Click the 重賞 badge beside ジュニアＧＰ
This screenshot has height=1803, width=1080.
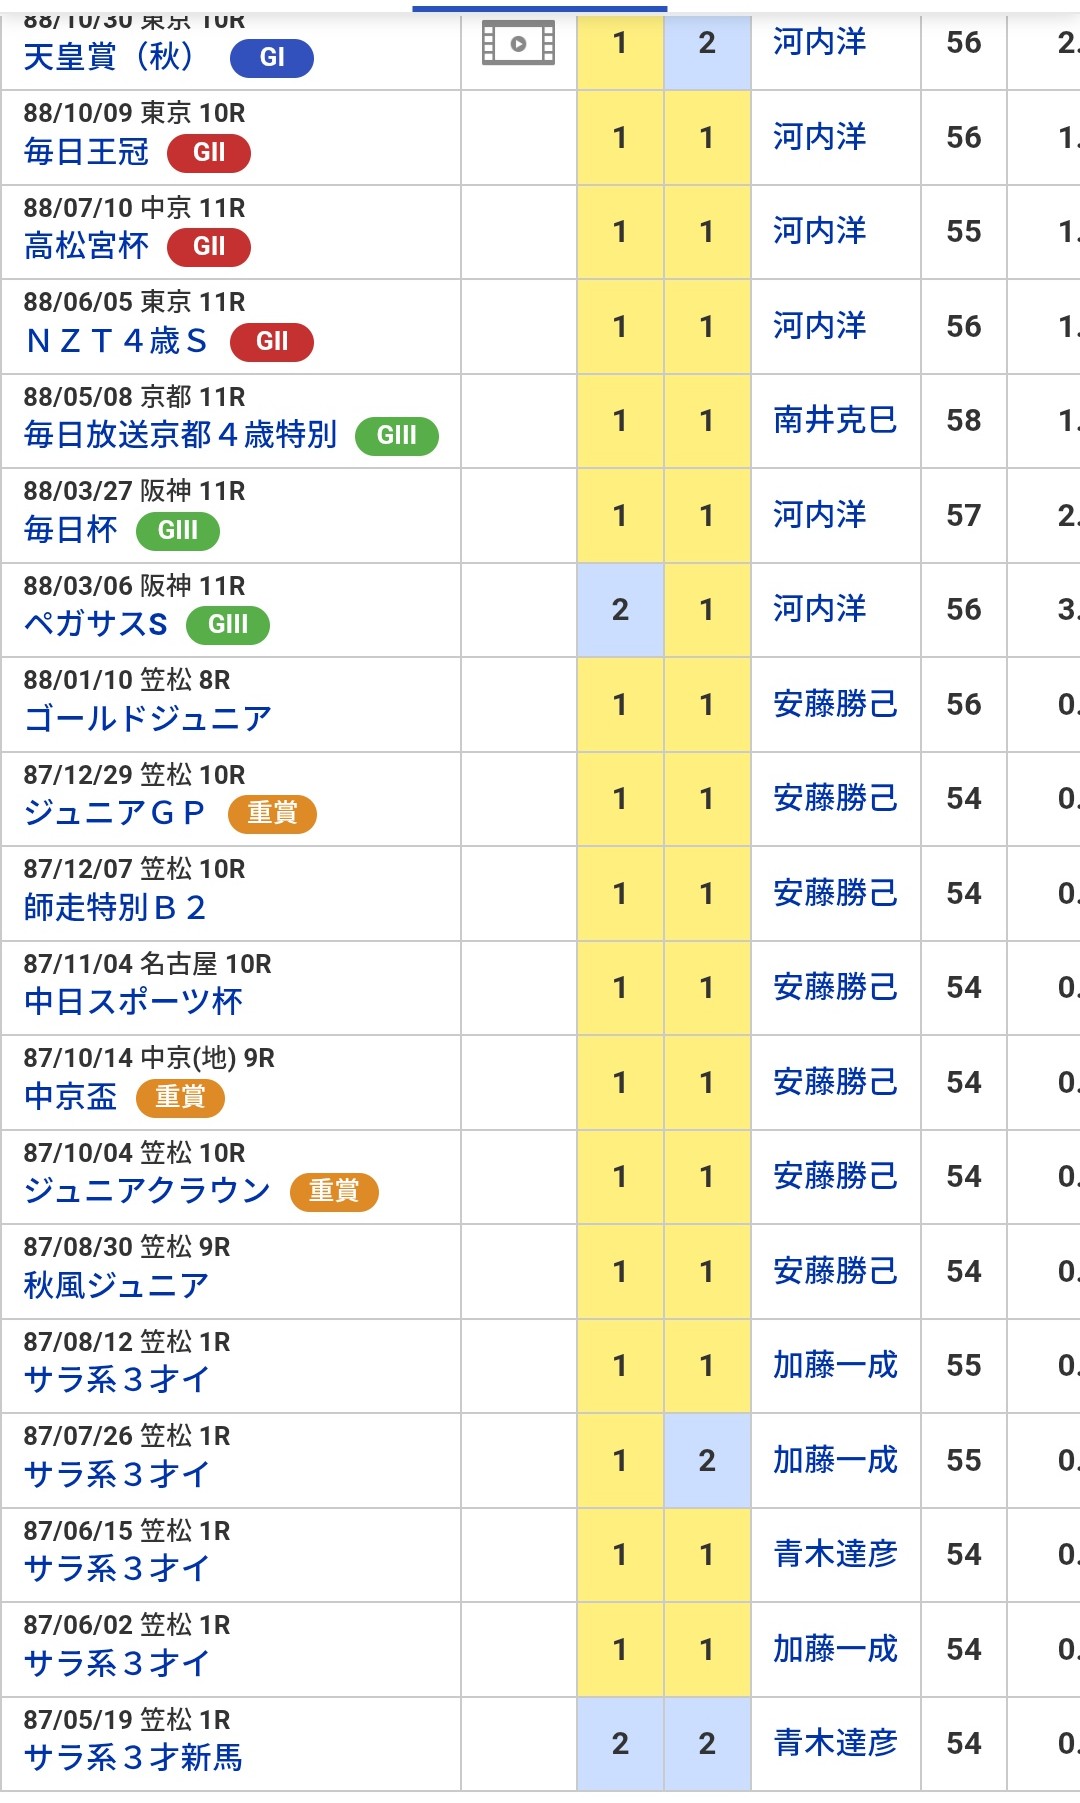[272, 814]
